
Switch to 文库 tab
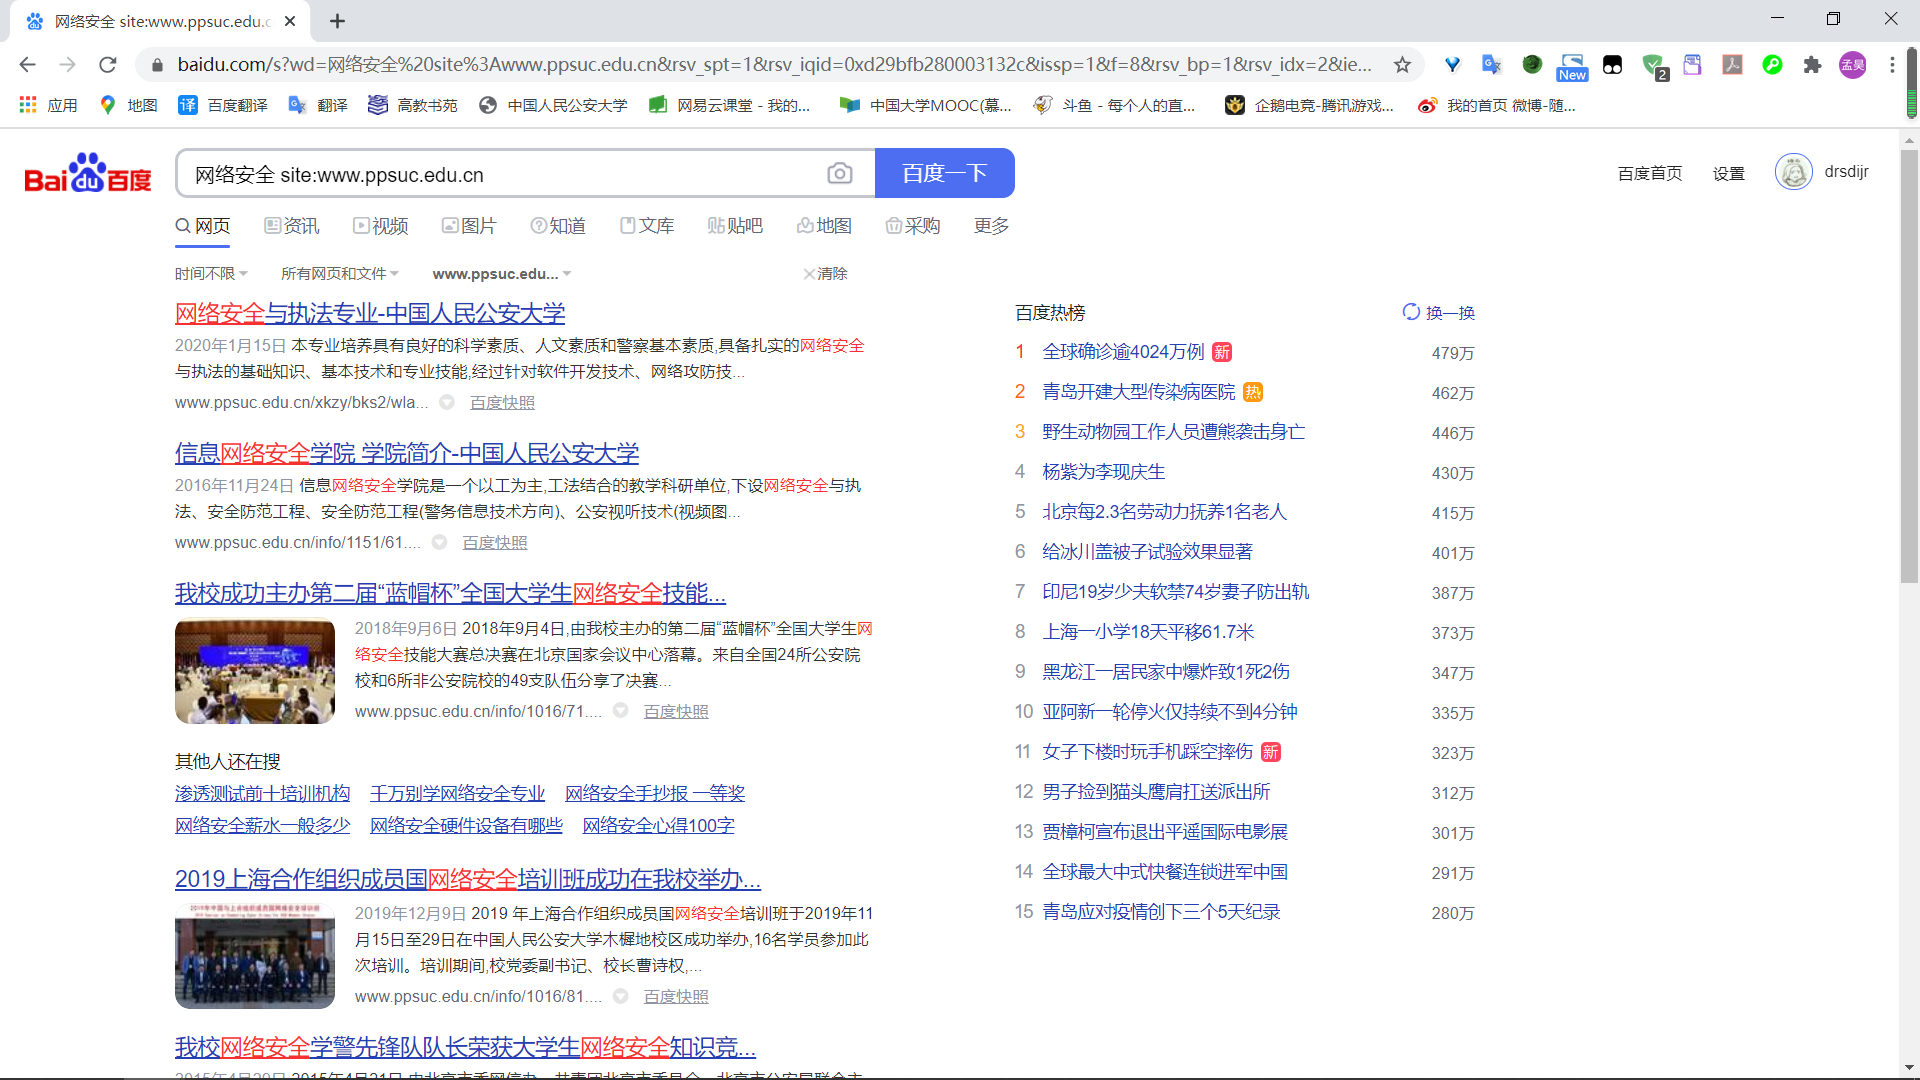647,226
